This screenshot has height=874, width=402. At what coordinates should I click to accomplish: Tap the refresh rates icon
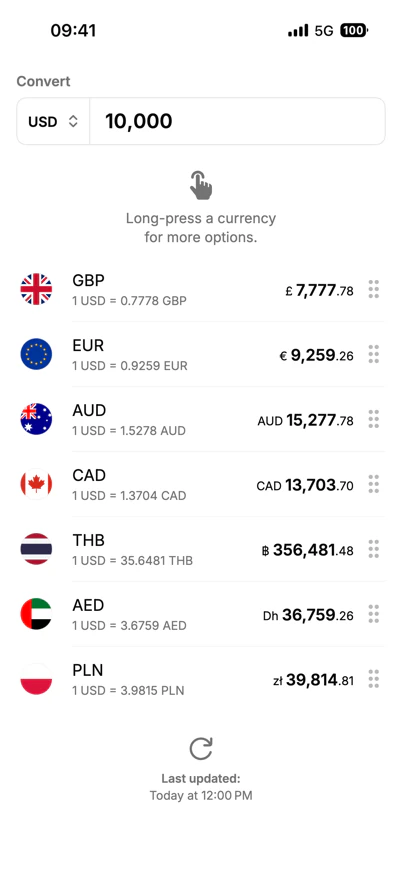[x=201, y=749]
